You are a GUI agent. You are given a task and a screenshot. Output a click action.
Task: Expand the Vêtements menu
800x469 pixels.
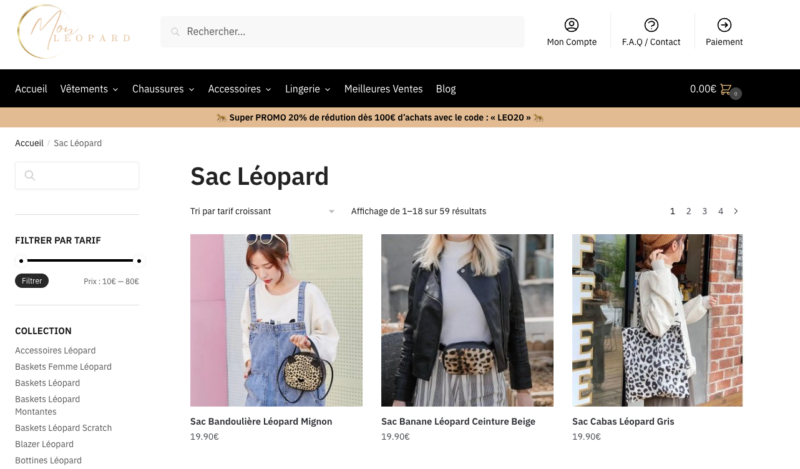click(x=89, y=89)
